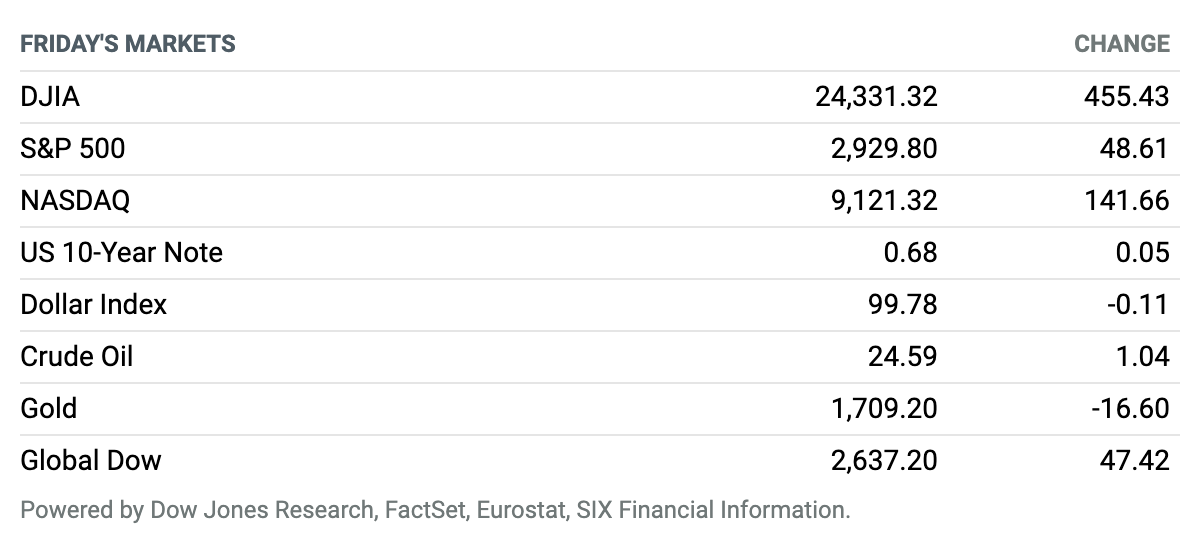Select NASDAQ value 9,121.32
The image size is (1200, 554).
point(885,201)
